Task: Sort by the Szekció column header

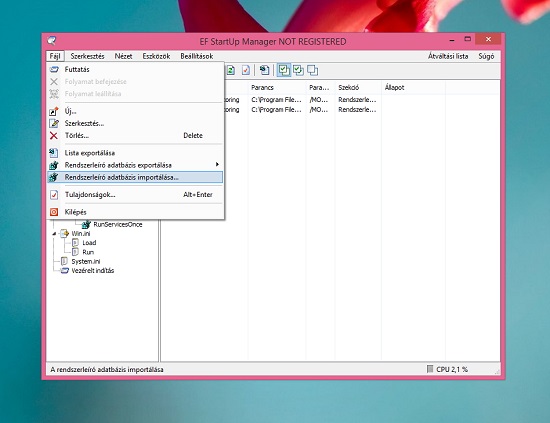Action: [358, 87]
